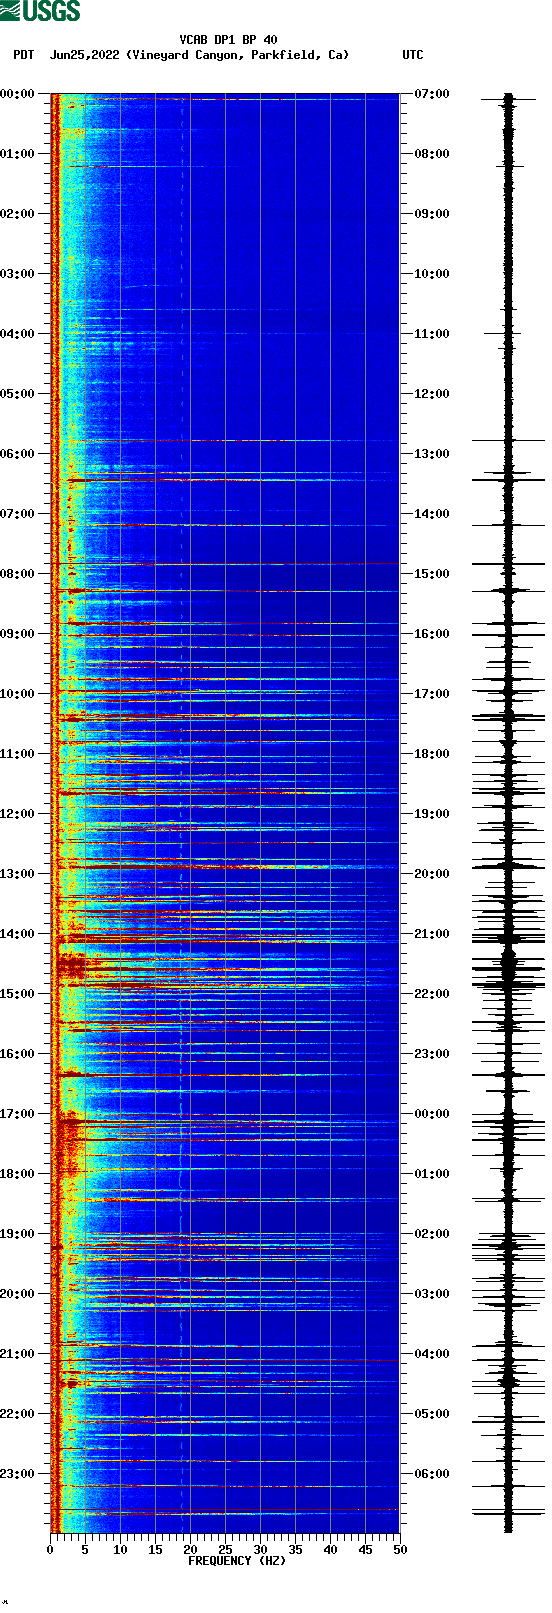This screenshot has width=552, height=1613.
Task: Click the UTC time label 12:00
Action: (x=432, y=394)
